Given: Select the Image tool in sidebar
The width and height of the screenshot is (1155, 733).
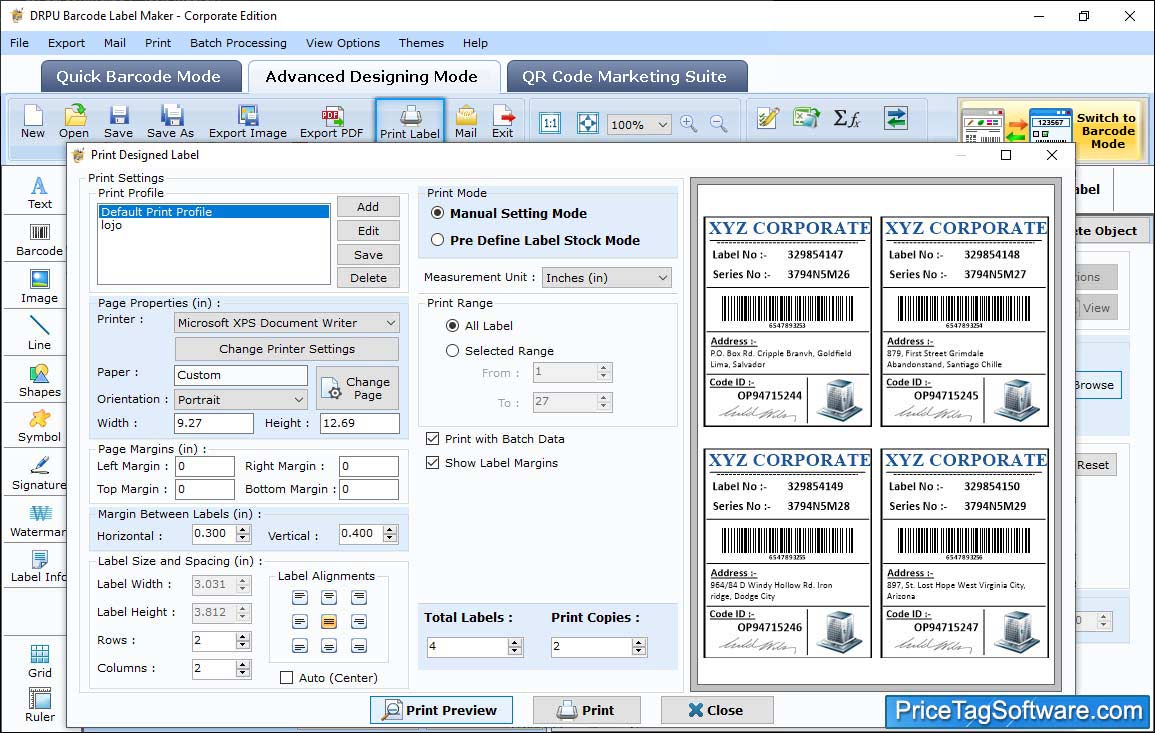Looking at the screenshot, I should click(x=39, y=287).
